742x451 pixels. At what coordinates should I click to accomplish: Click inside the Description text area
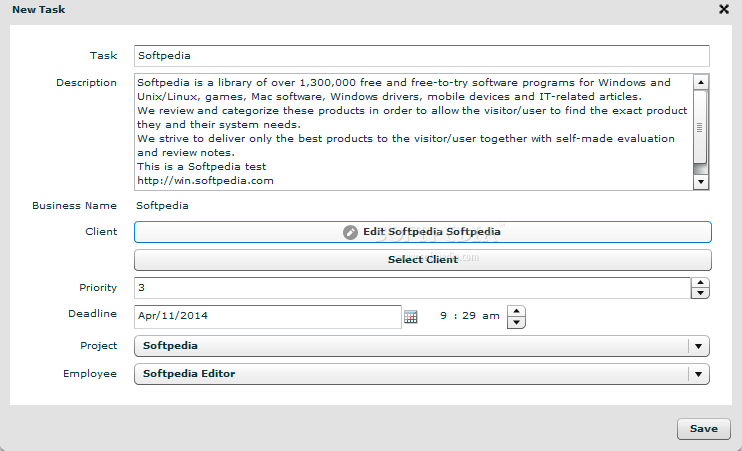click(414, 132)
